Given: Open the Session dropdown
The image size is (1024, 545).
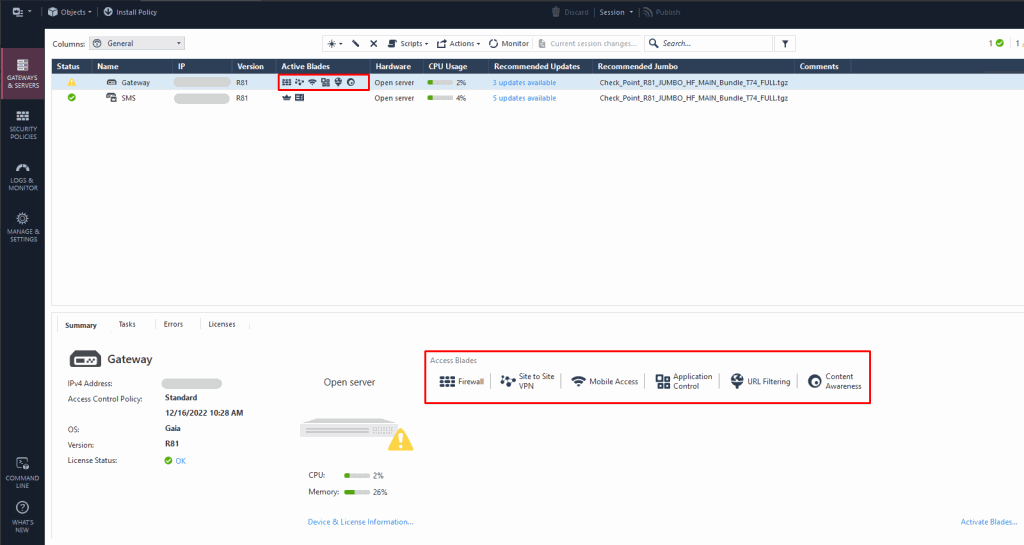Looking at the screenshot, I should [x=616, y=12].
